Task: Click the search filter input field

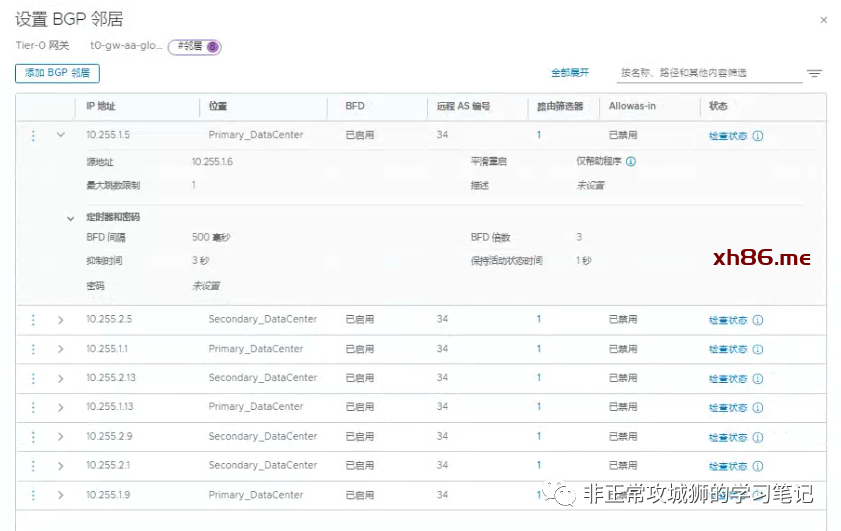Action: click(x=708, y=73)
